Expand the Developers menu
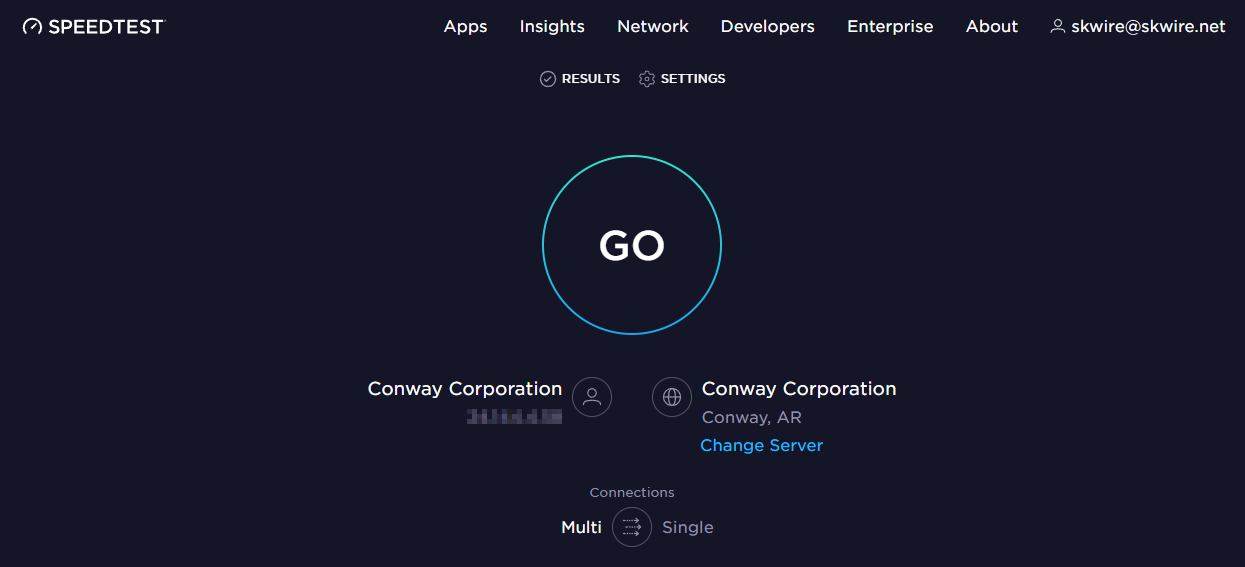Viewport: 1245px width, 567px height. tap(768, 27)
